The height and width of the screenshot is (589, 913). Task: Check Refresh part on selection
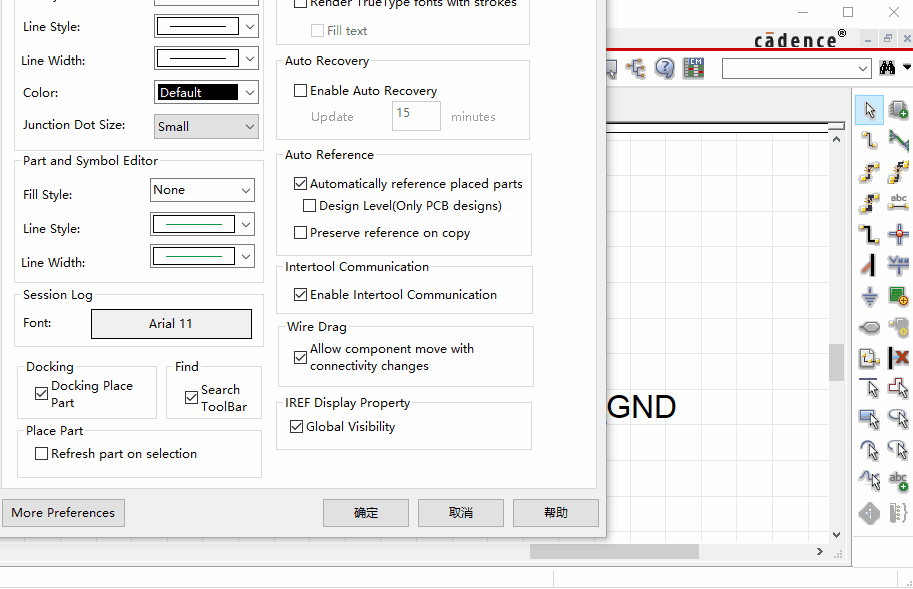click(42, 454)
